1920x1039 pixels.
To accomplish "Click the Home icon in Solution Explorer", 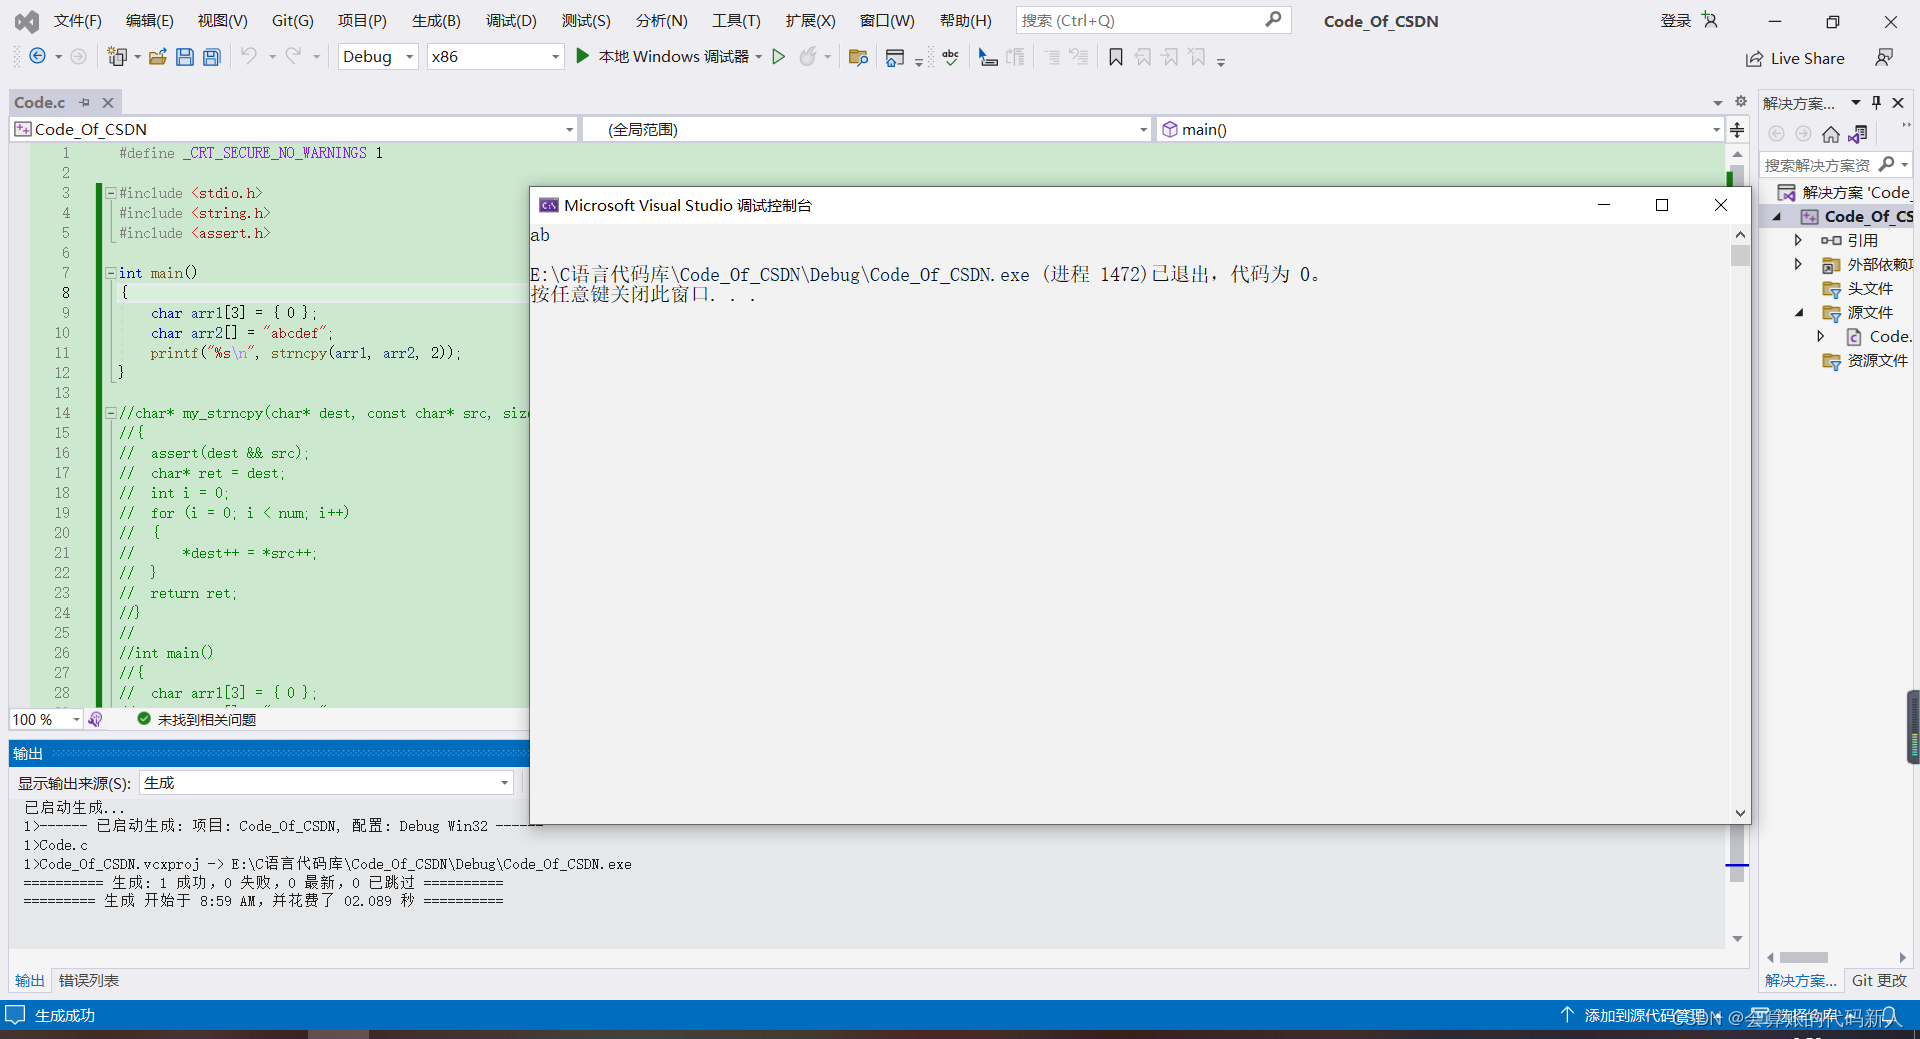I will [x=1831, y=134].
